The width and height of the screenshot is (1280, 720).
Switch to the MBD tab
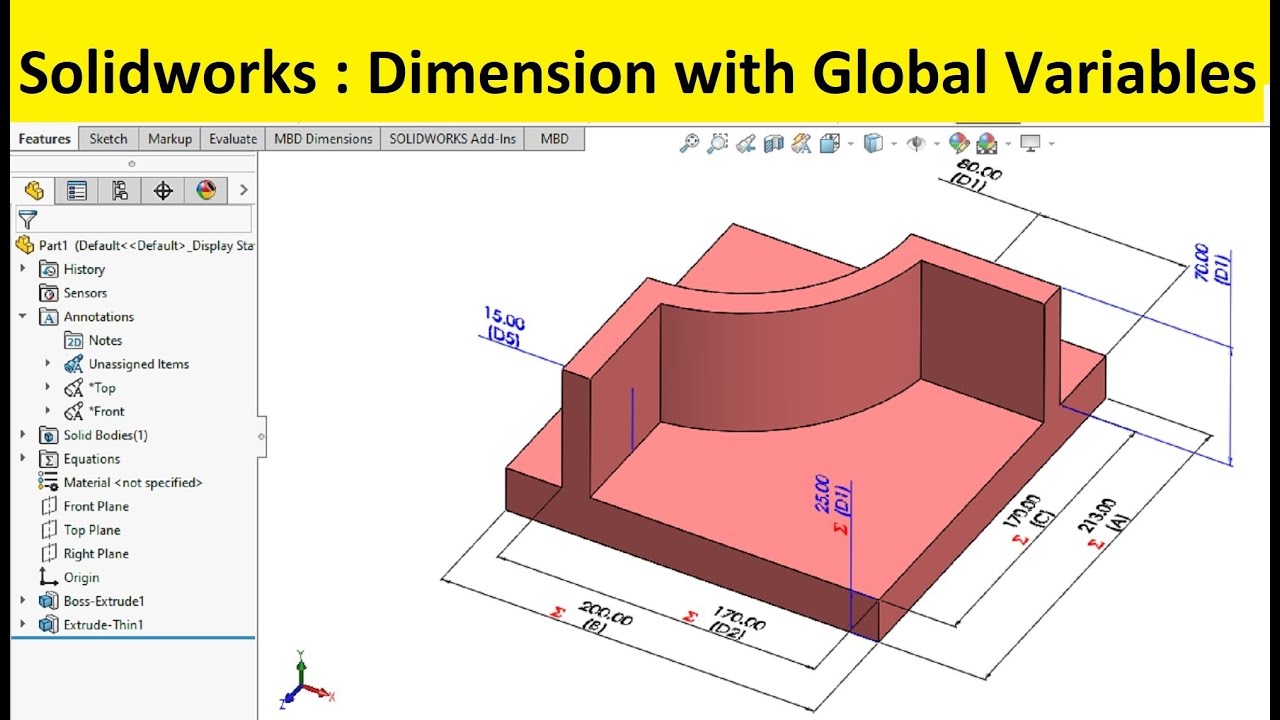(x=554, y=139)
